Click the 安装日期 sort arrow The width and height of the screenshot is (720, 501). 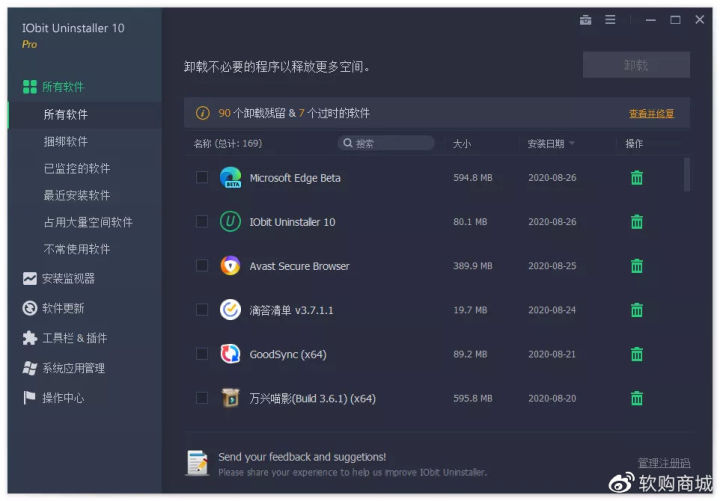(572, 143)
